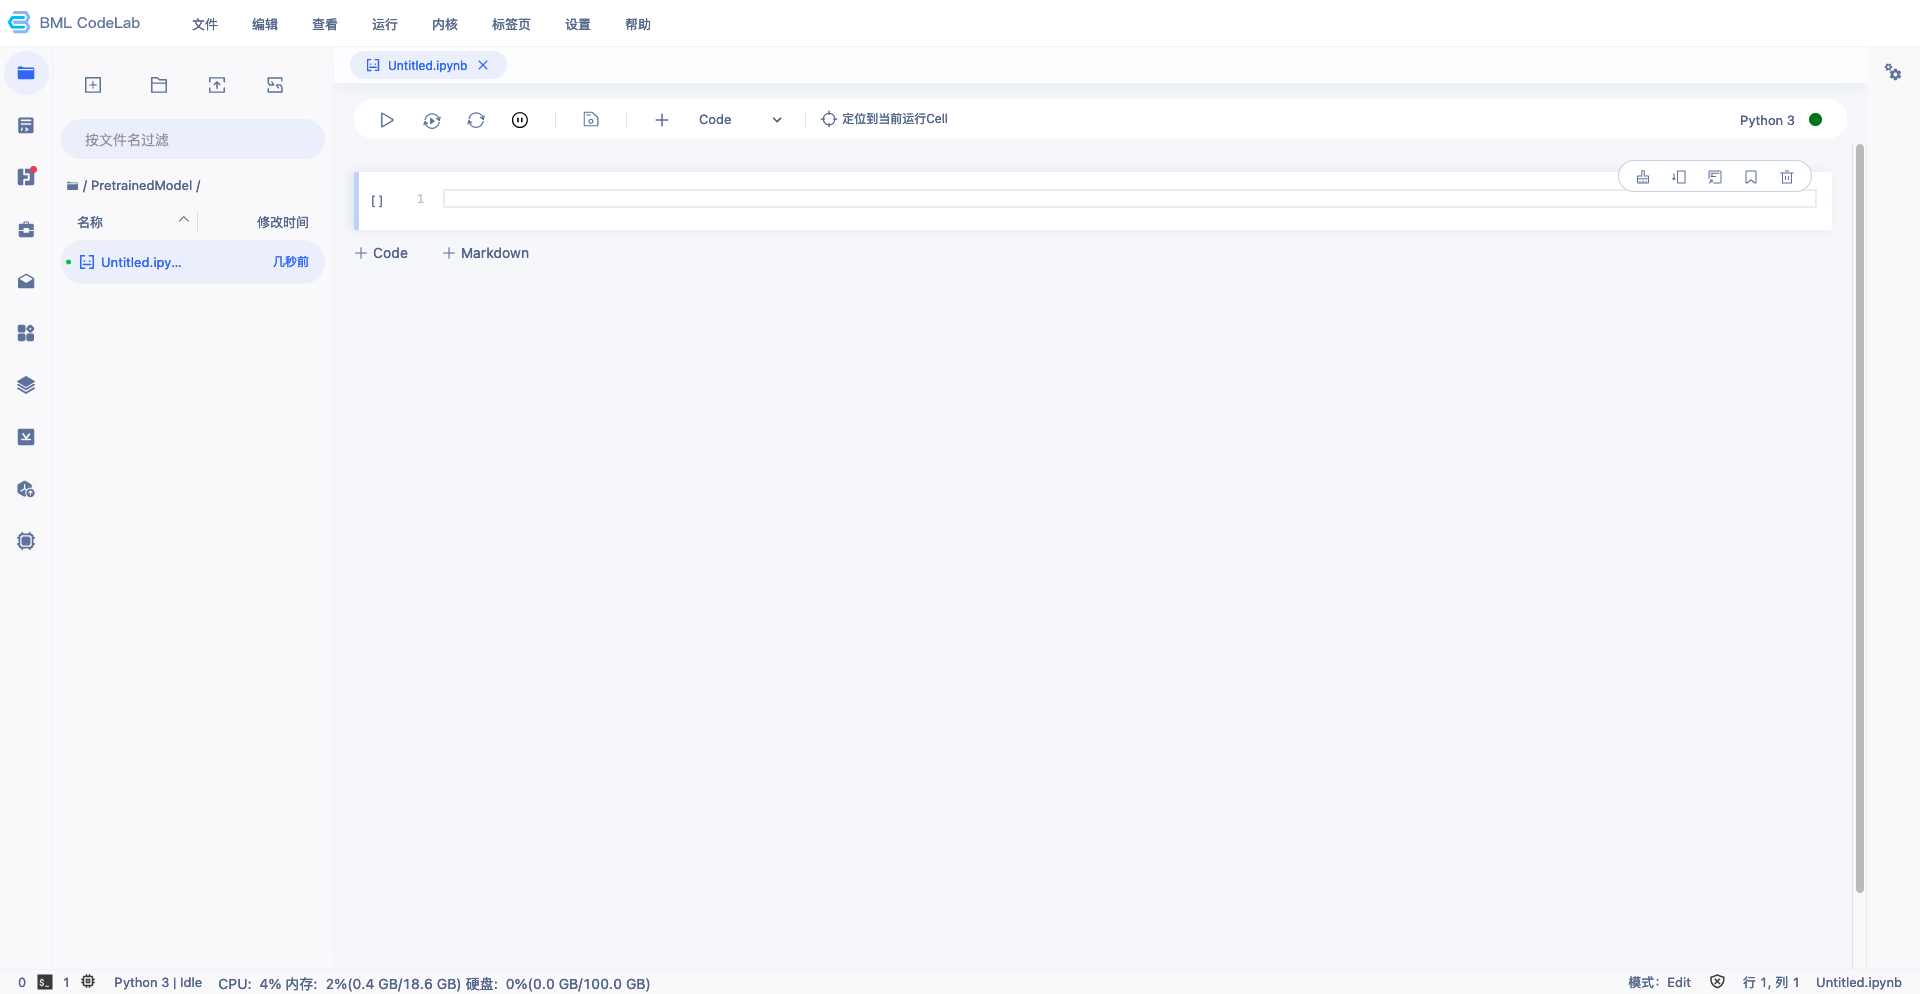Click the interrupt kernel pause icon
The height and width of the screenshot is (994, 1920).
(520, 120)
